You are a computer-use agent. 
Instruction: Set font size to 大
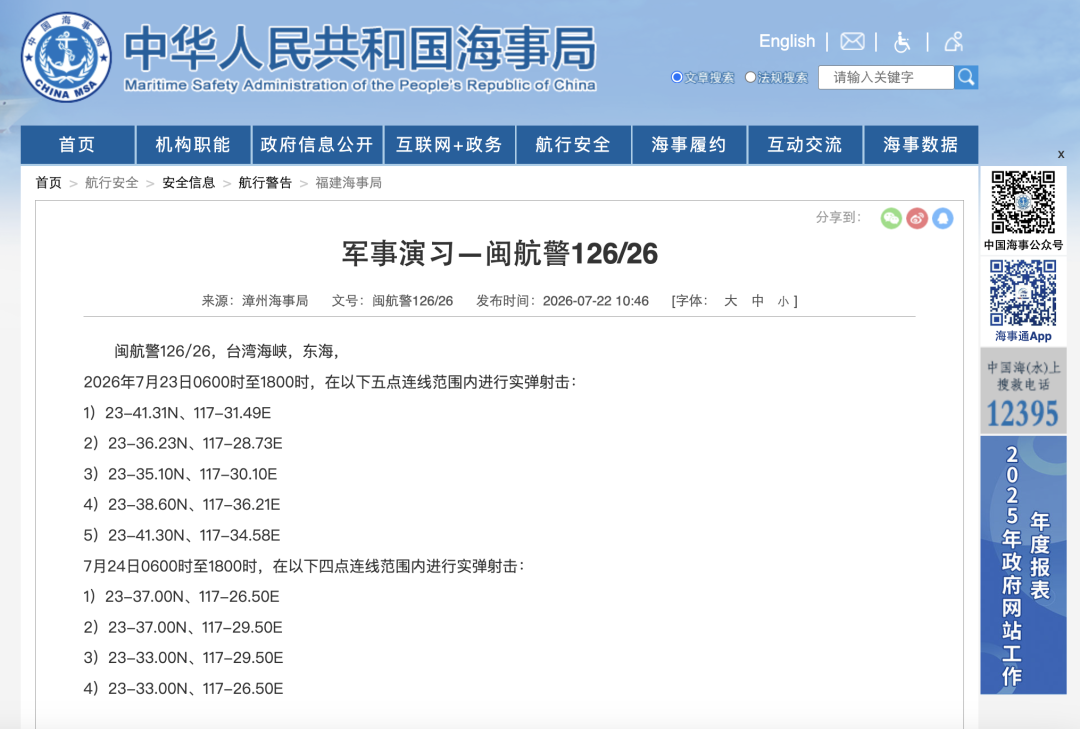pyautogui.click(x=731, y=301)
